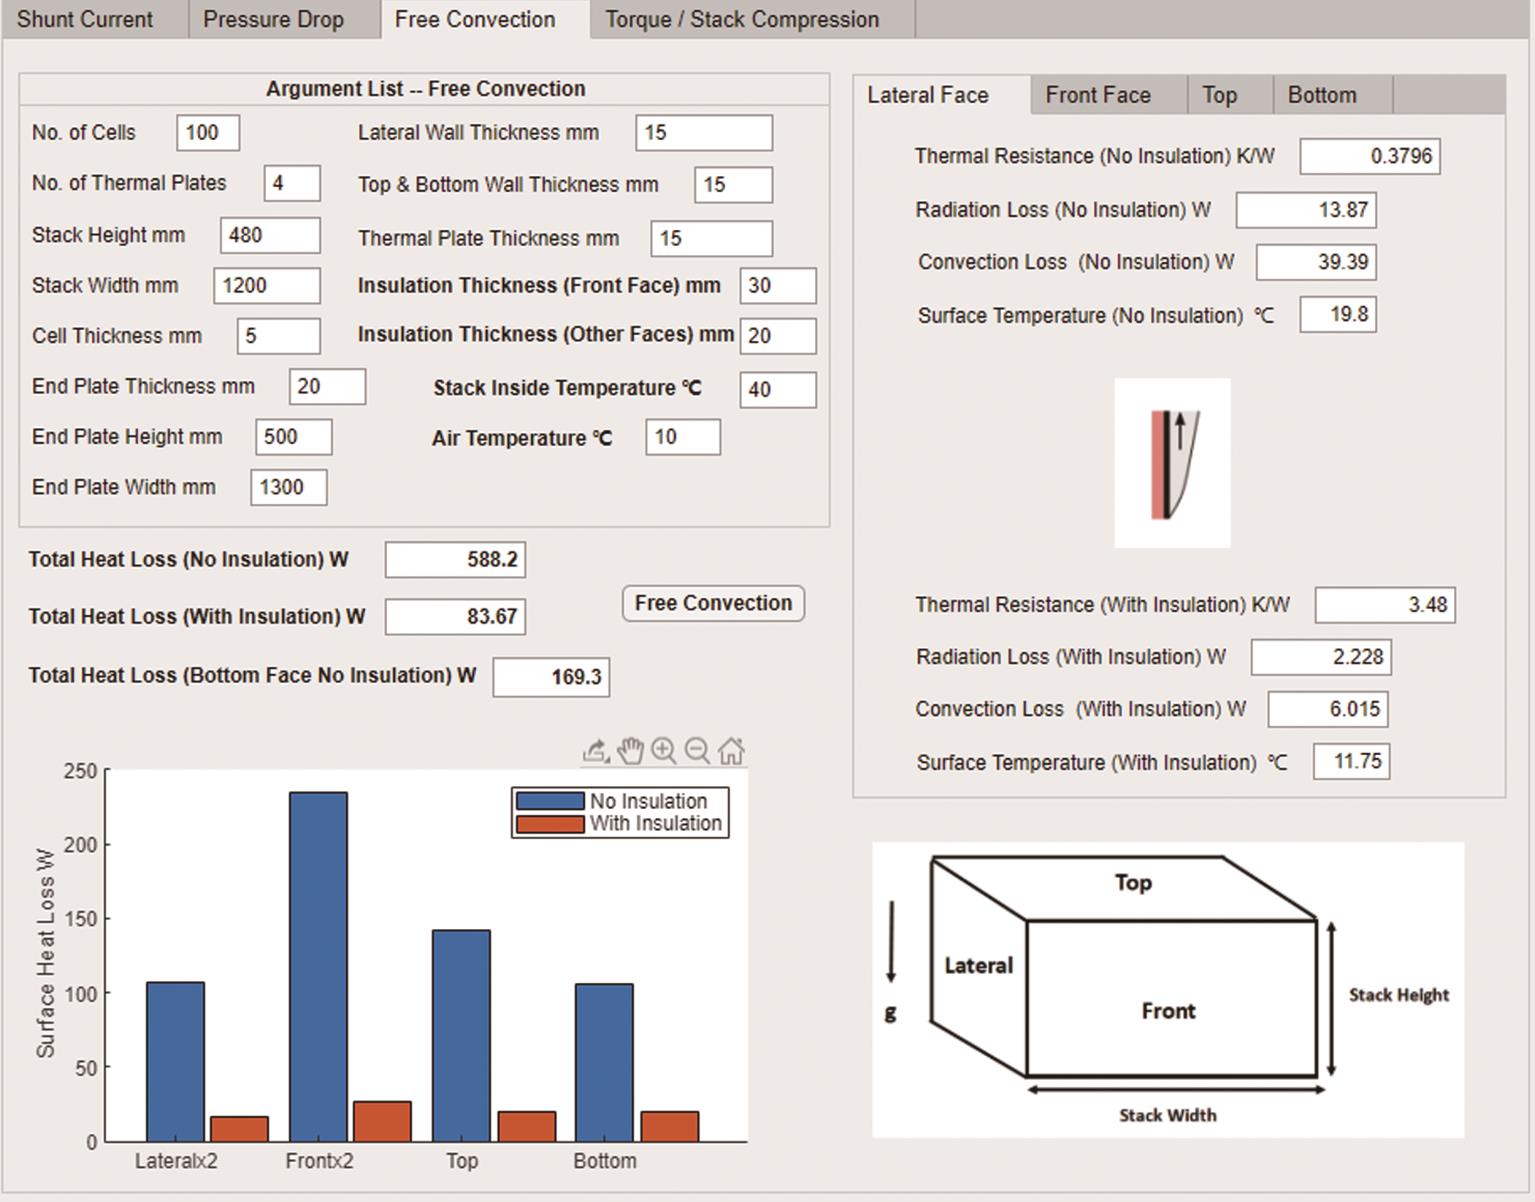This screenshot has height=1202, width=1535.
Task: Restore chart view with home icon
Action: 731,750
